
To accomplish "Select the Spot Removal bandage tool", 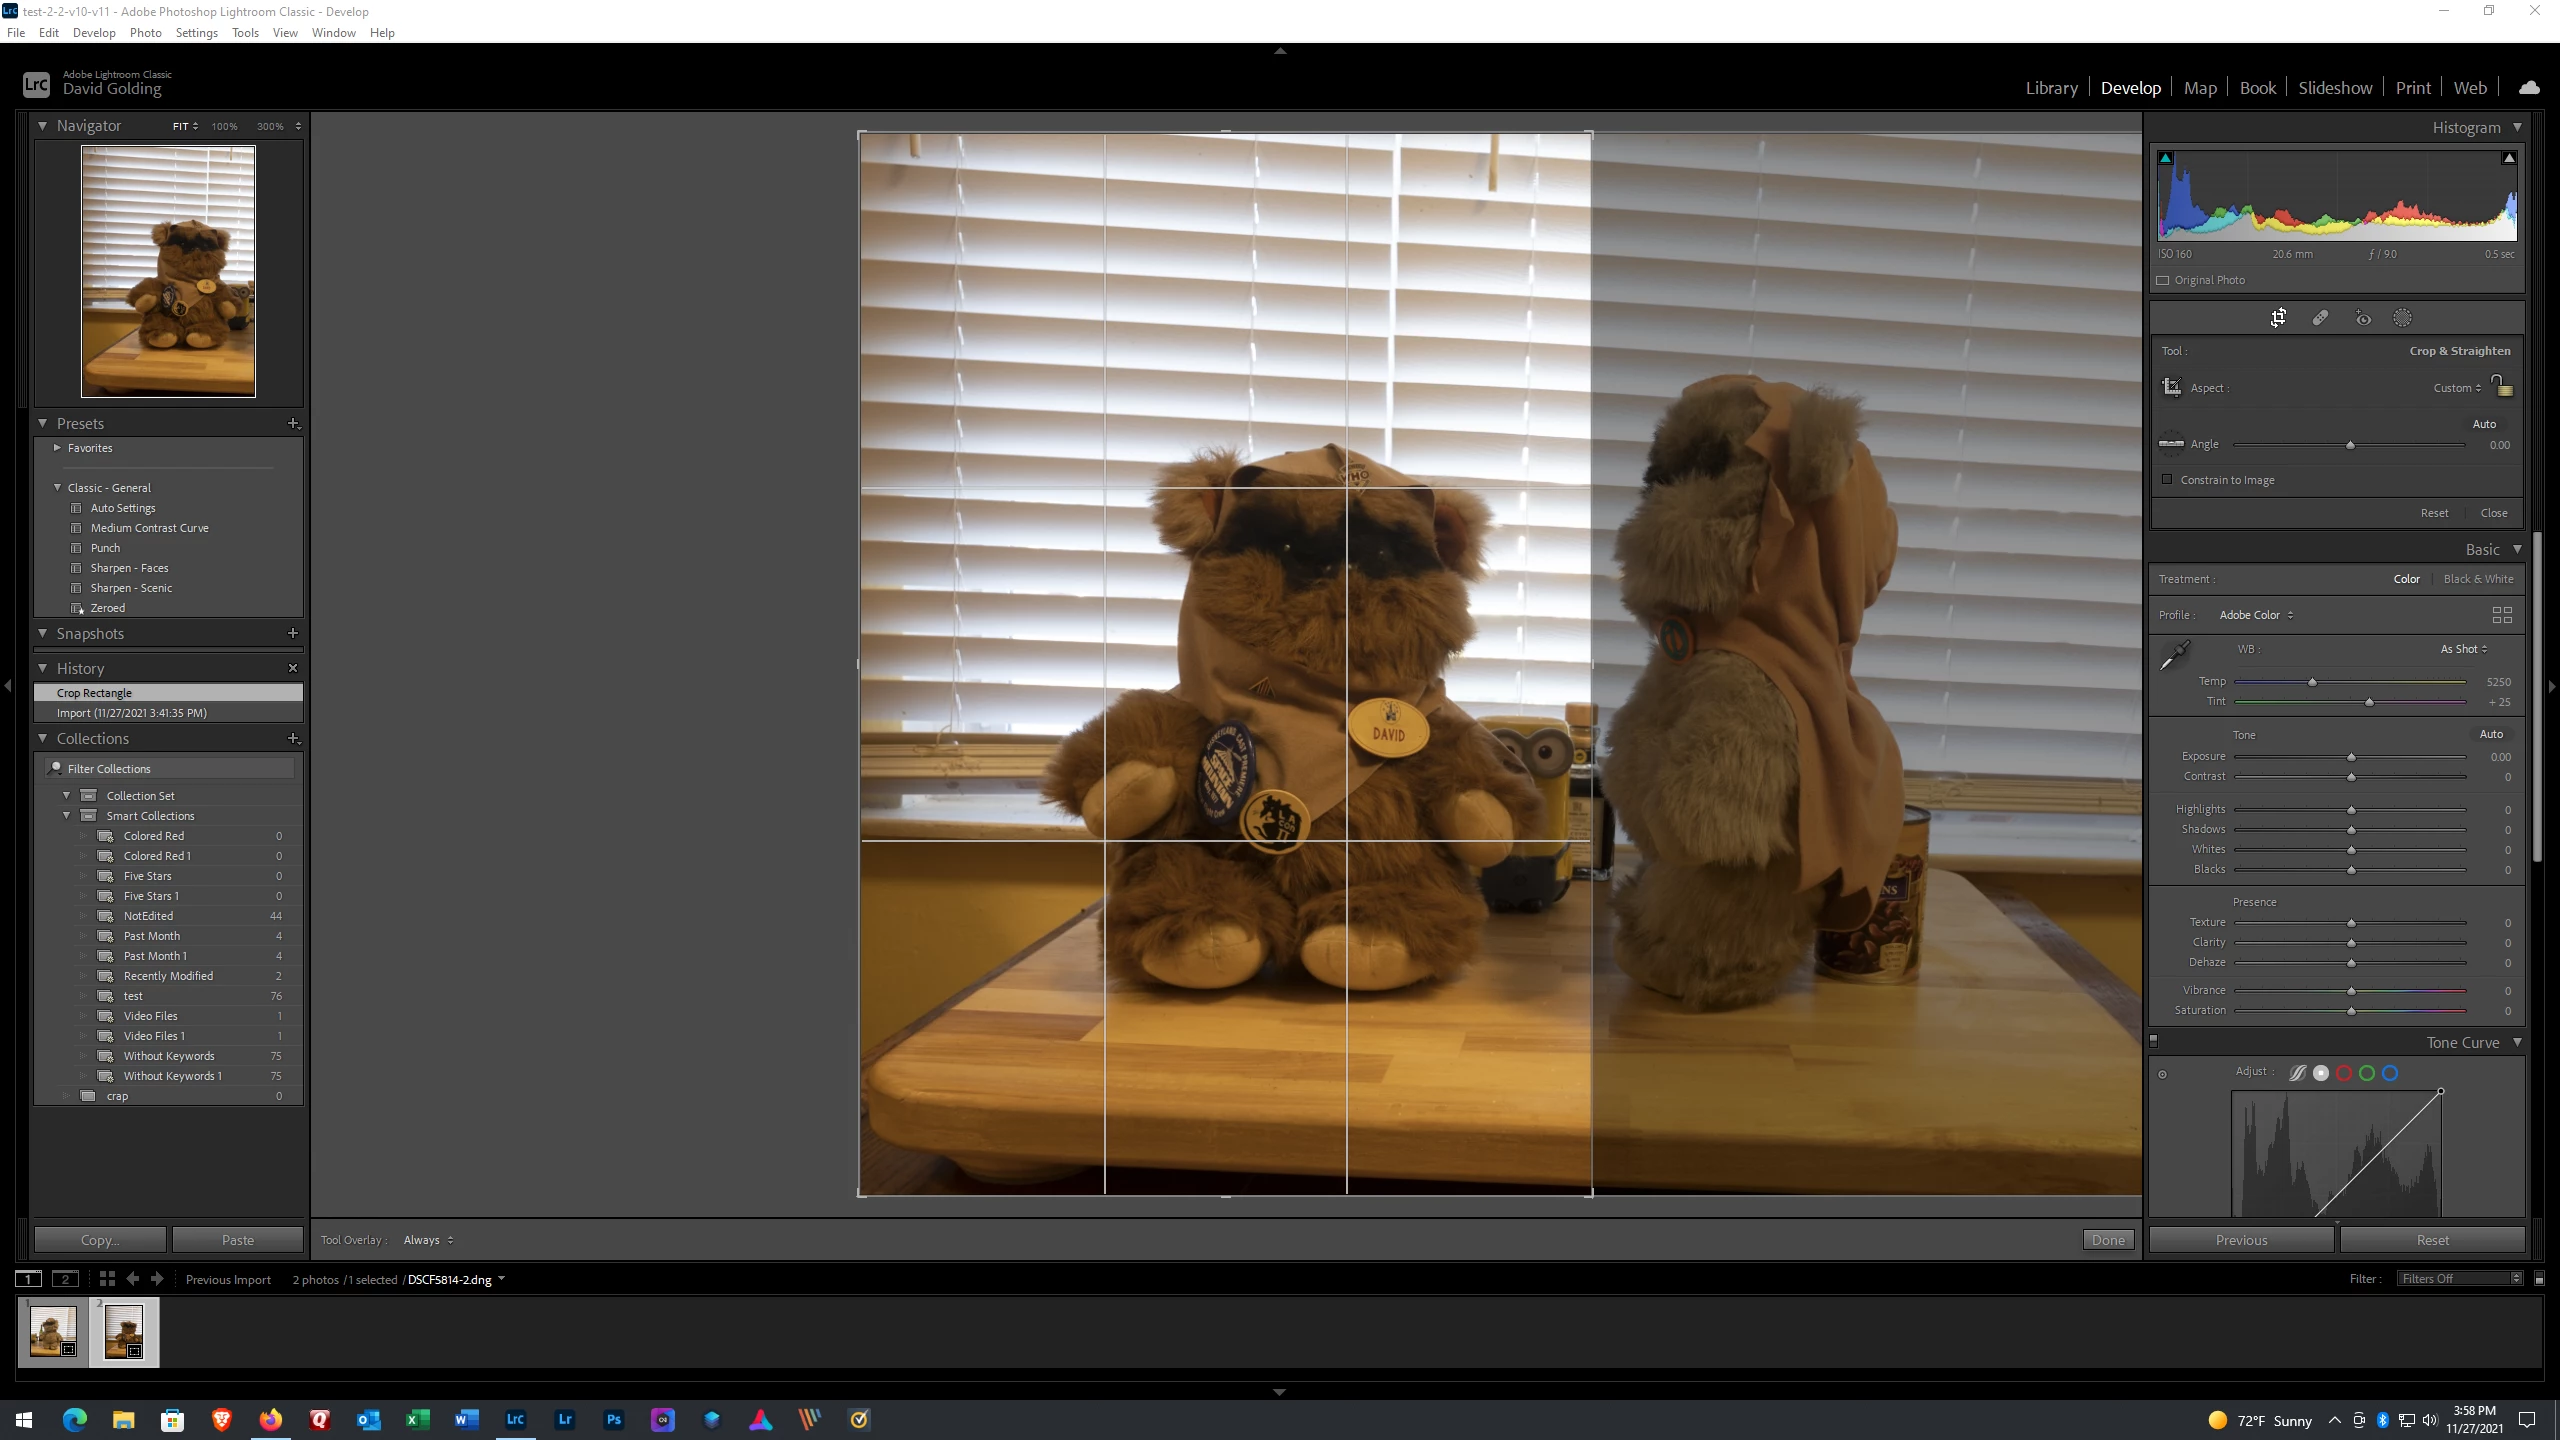I will click(2320, 318).
